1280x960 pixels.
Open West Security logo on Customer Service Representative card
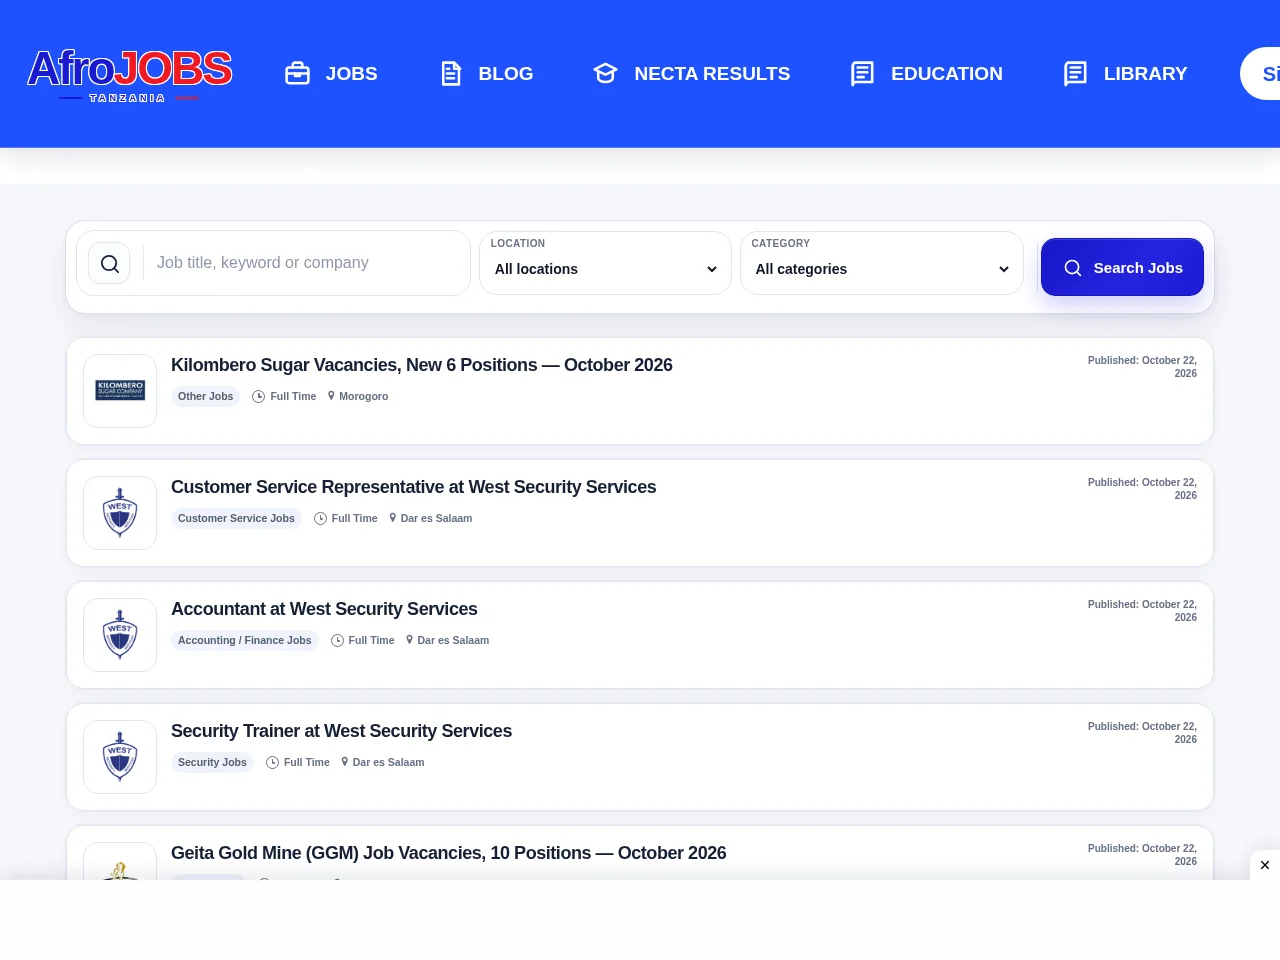tap(120, 513)
